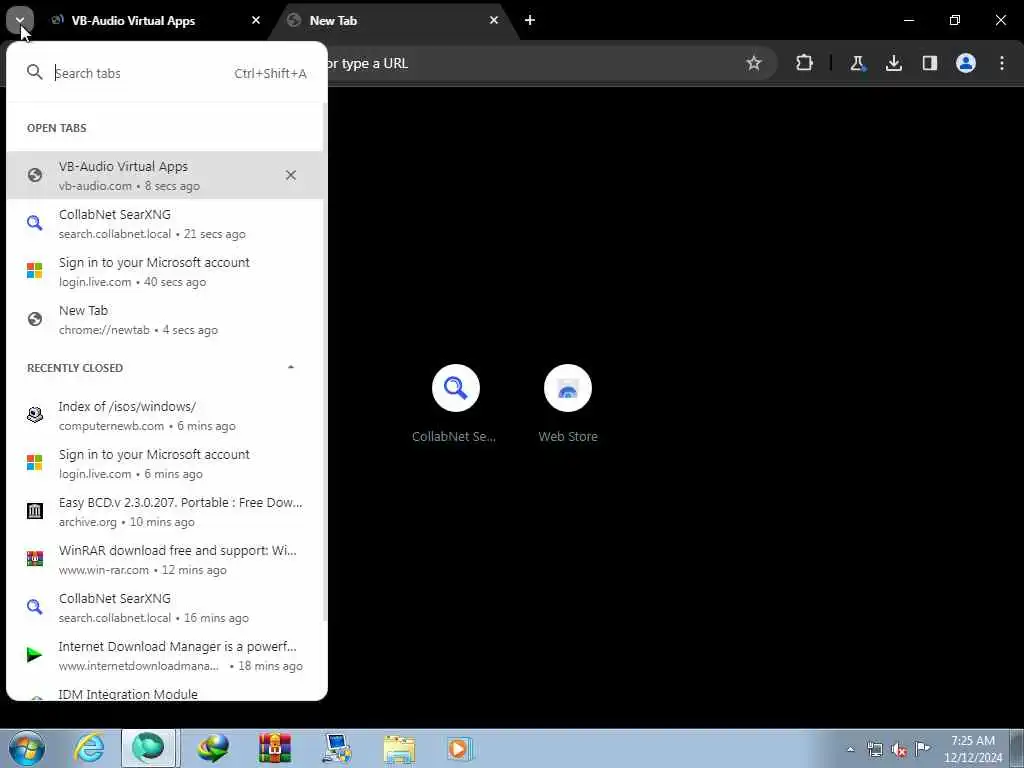Click the WinRAR favicon in recently closed
Image resolution: width=1024 pixels, height=768 pixels.
(35, 558)
